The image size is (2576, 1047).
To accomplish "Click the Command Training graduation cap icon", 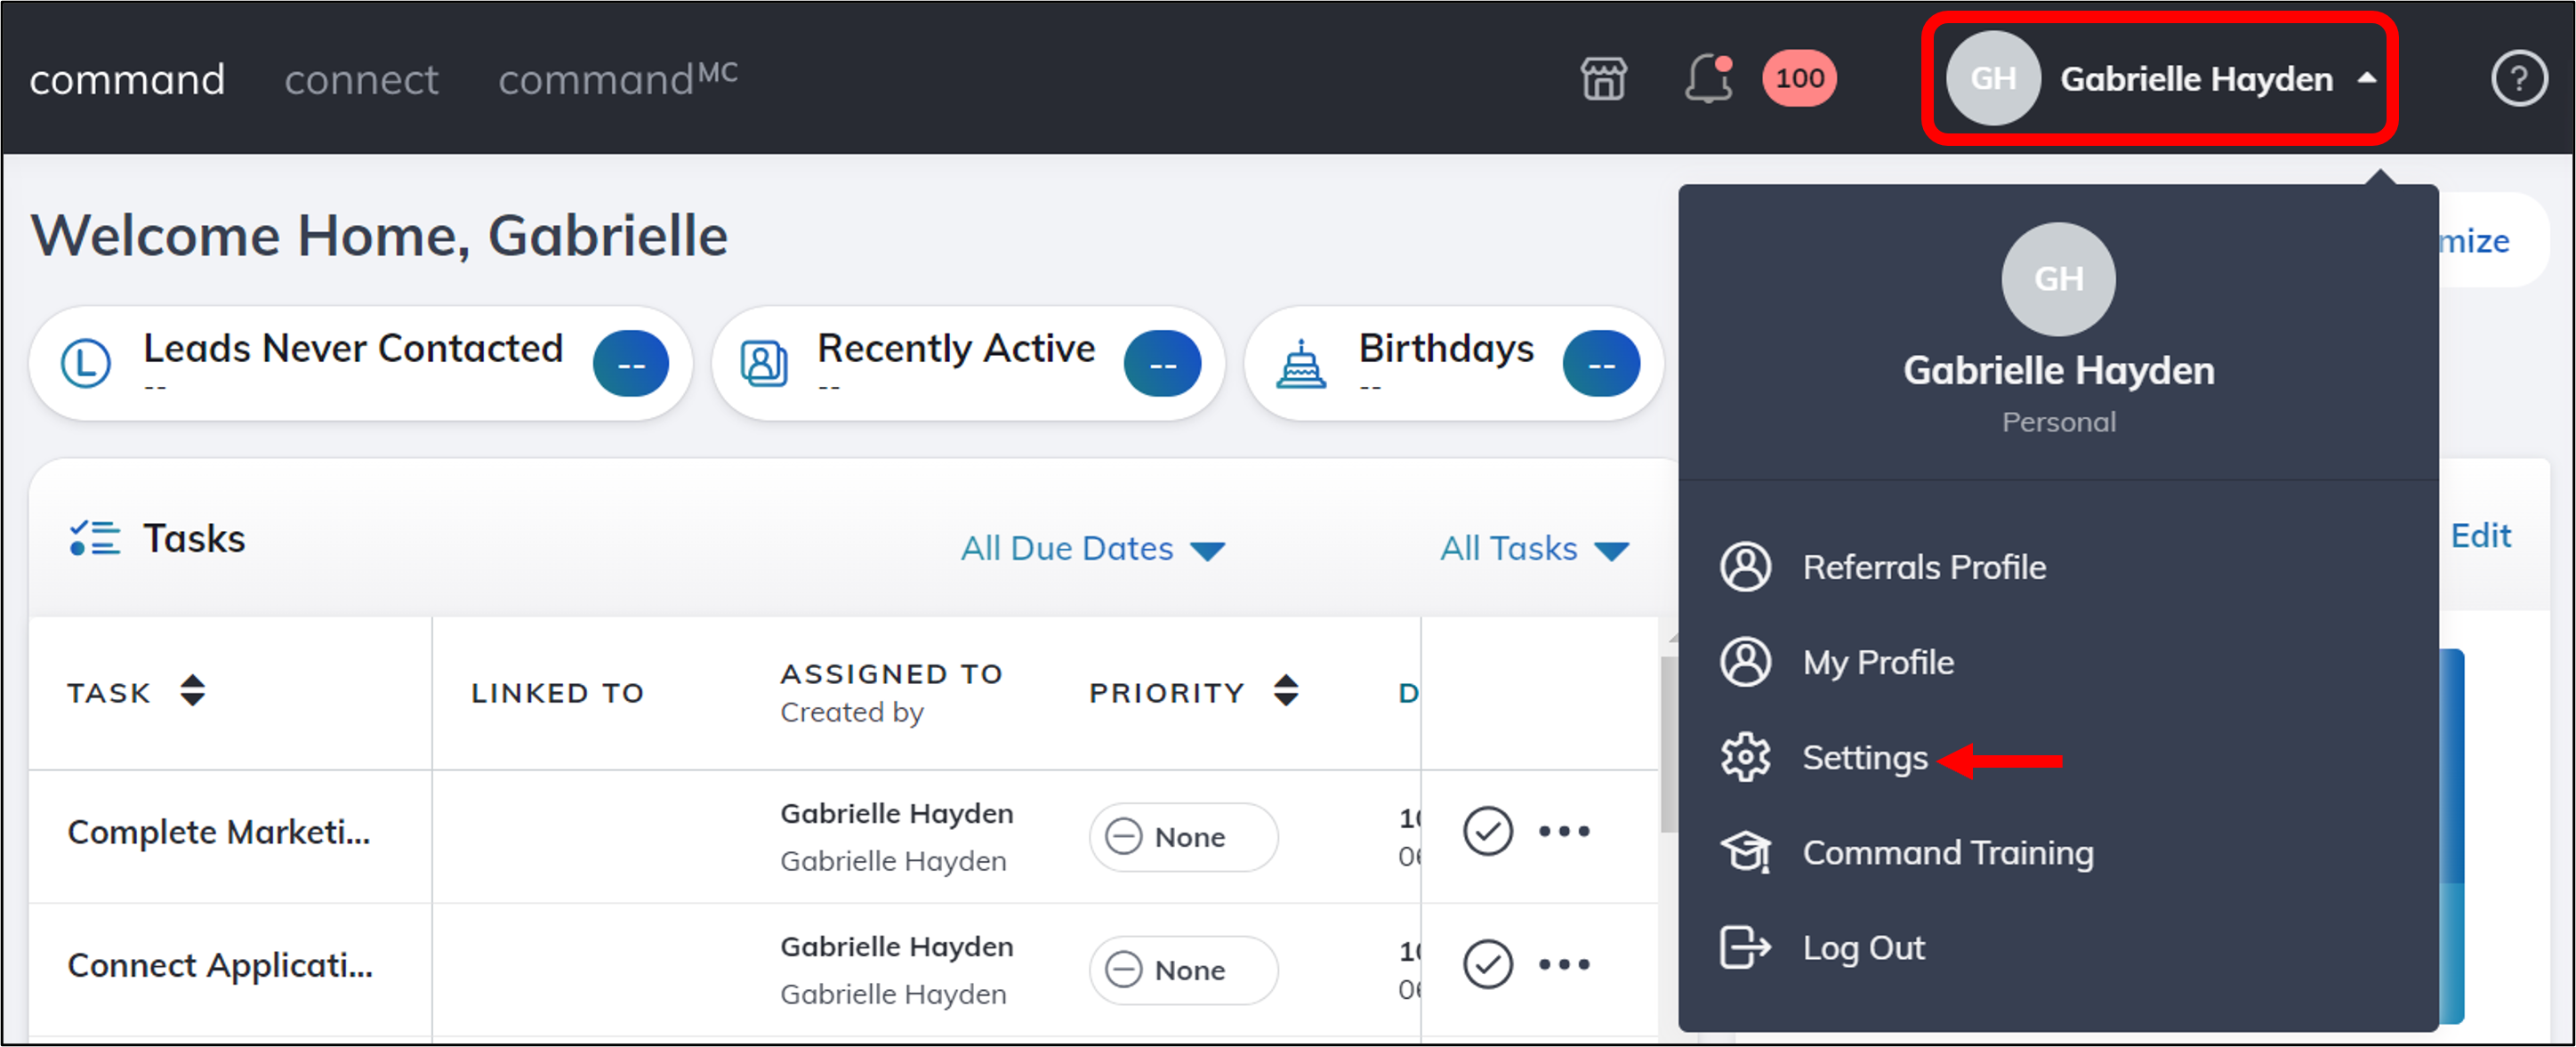I will click(1745, 852).
